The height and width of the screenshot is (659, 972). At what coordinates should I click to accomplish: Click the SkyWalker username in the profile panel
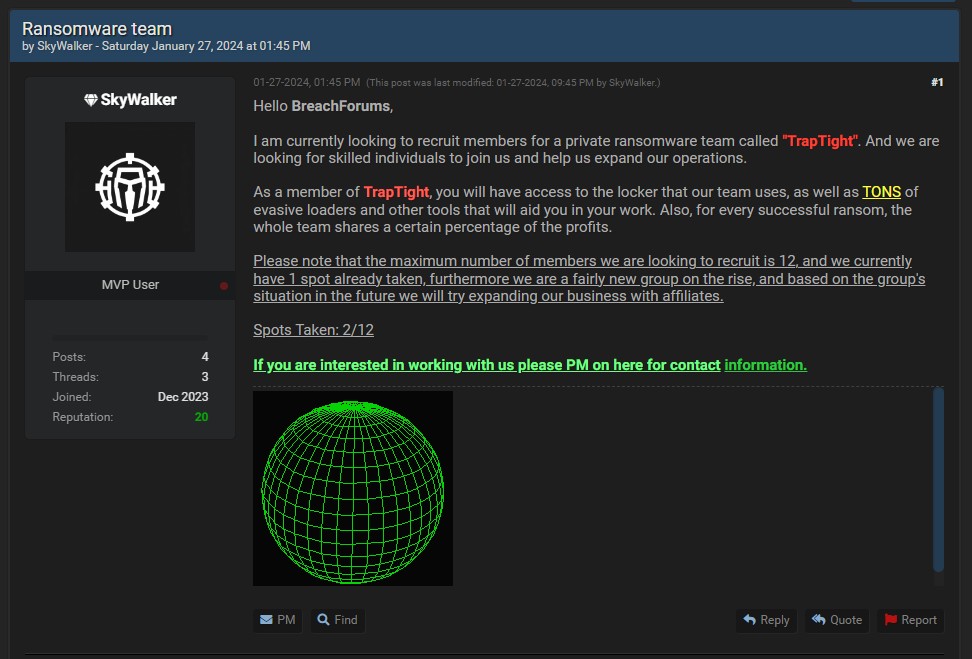[x=138, y=100]
